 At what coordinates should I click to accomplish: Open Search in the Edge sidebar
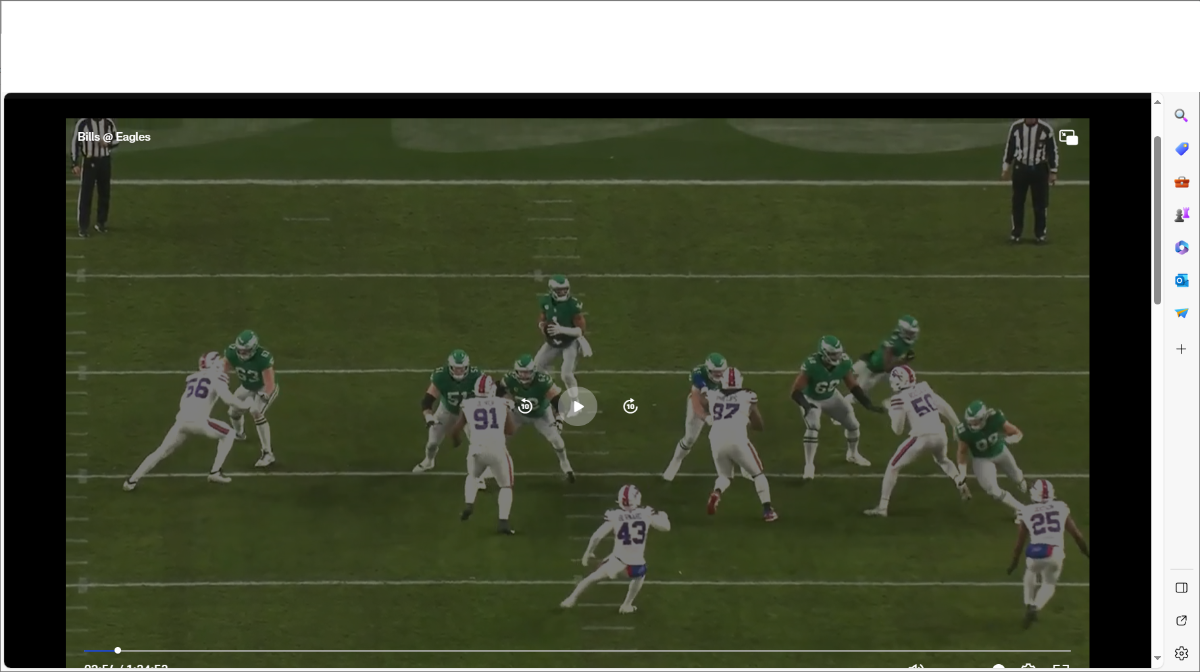click(x=1181, y=116)
